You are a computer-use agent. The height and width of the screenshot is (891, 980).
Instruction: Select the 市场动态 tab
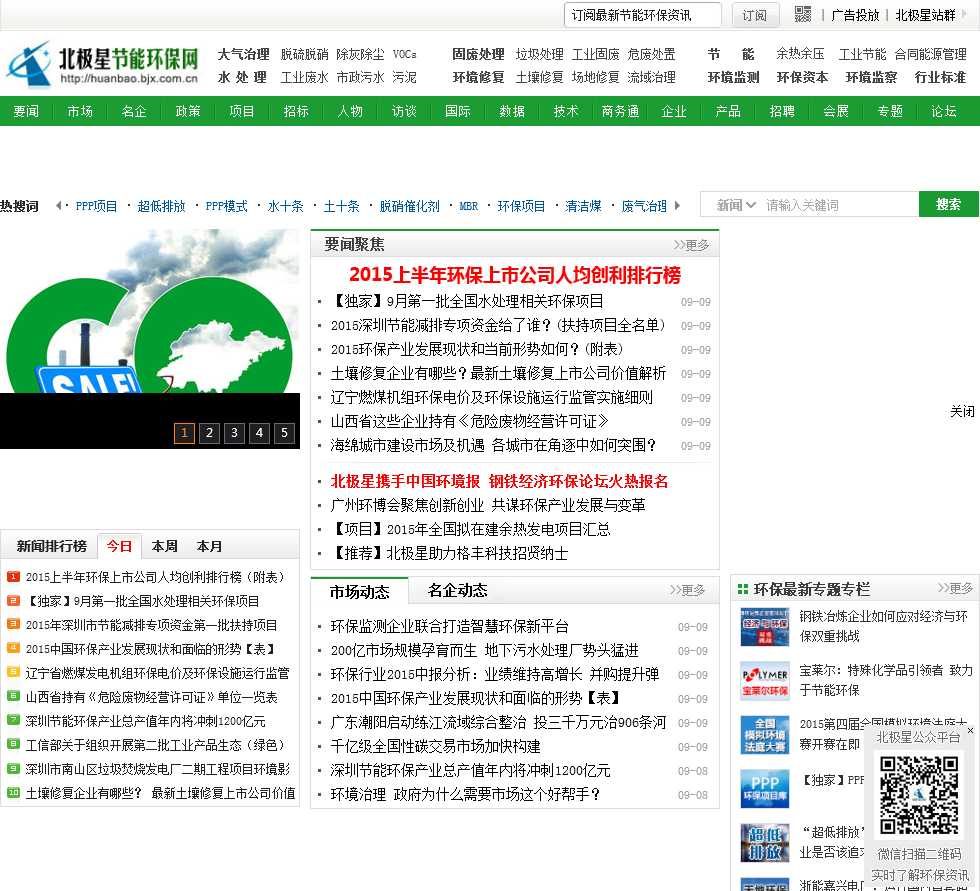[x=359, y=591]
